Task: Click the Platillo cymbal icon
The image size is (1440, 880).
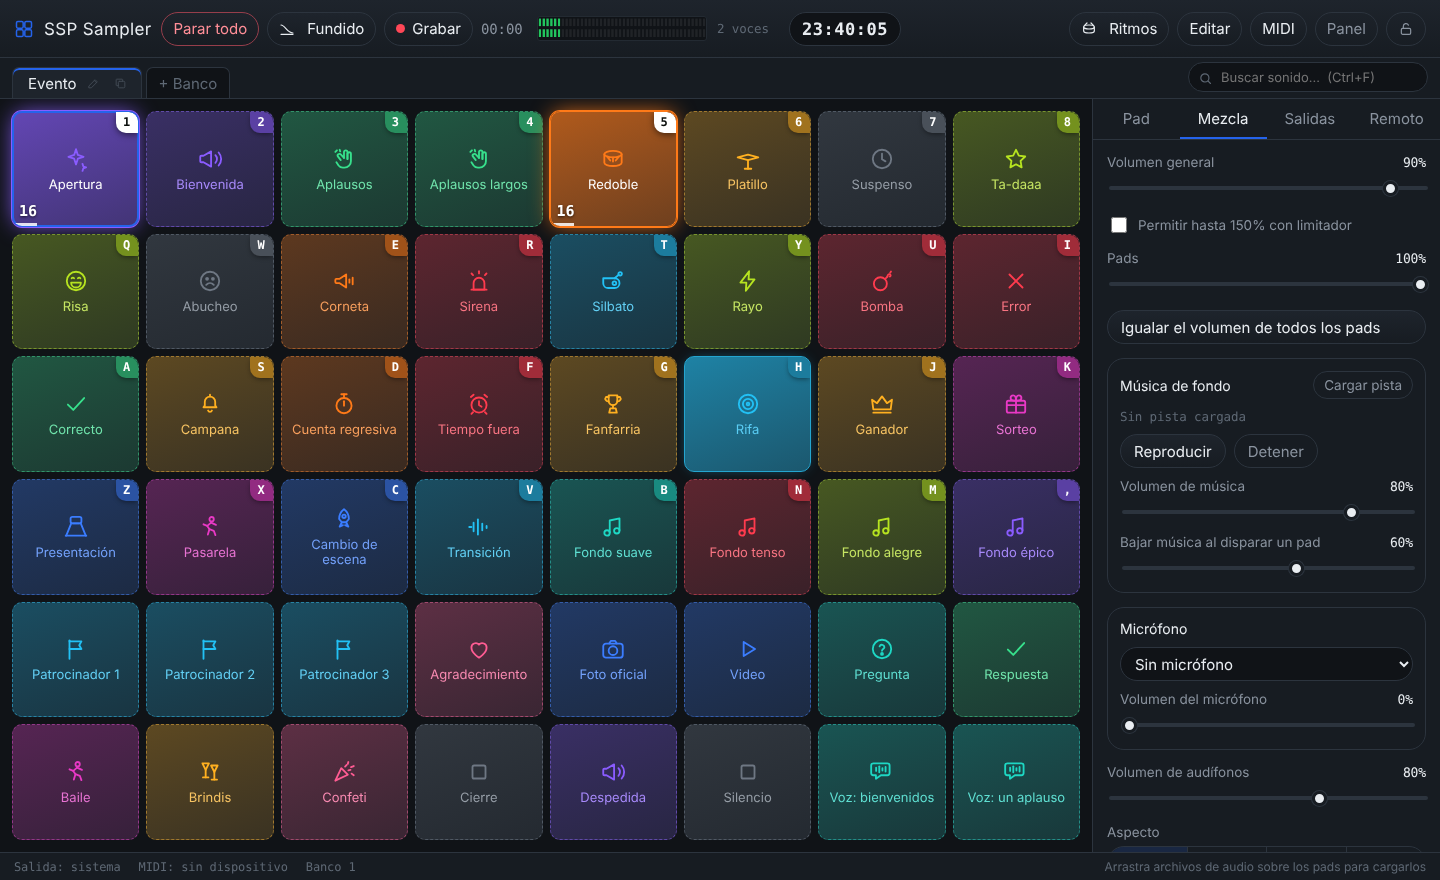Action: (x=747, y=159)
